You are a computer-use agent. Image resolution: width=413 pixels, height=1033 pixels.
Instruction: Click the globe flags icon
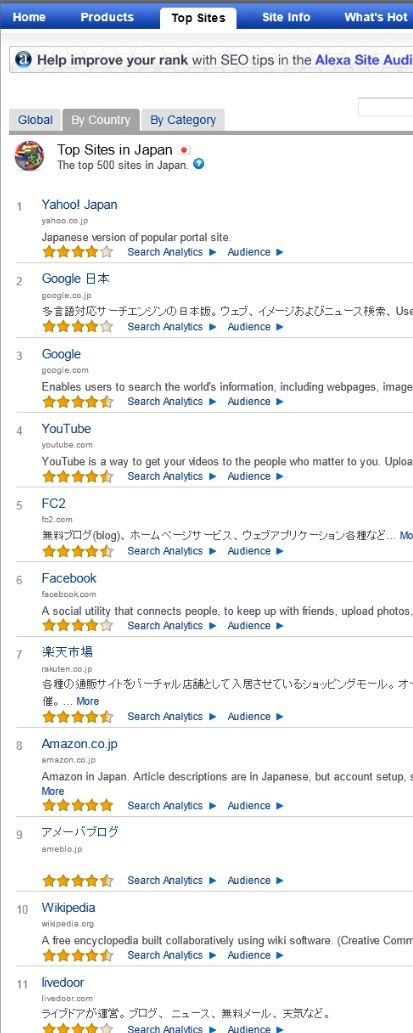(29, 155)
